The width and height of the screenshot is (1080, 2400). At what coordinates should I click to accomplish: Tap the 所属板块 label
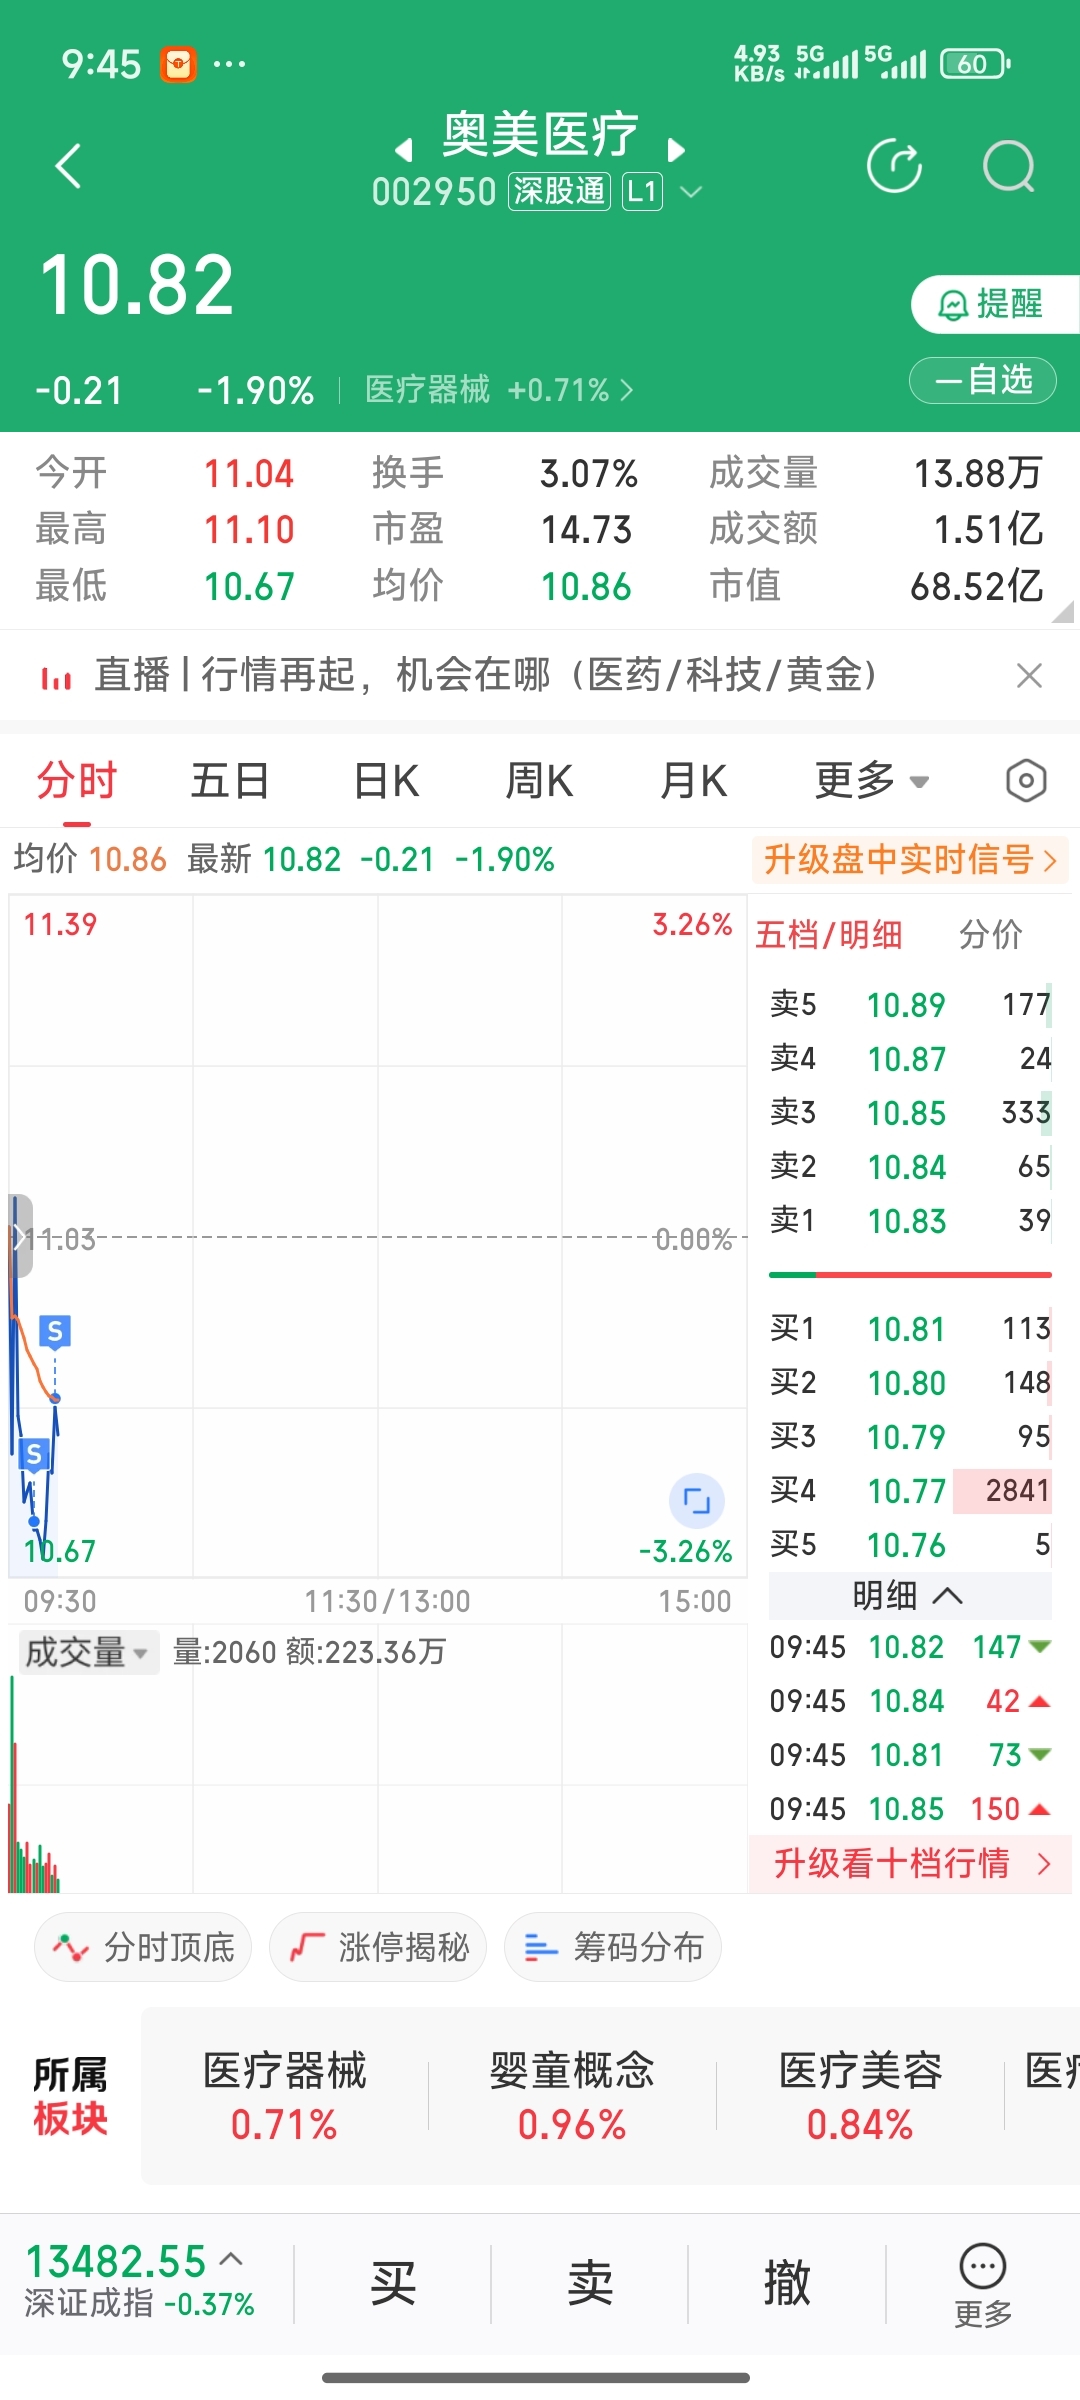coord(70,2096)
